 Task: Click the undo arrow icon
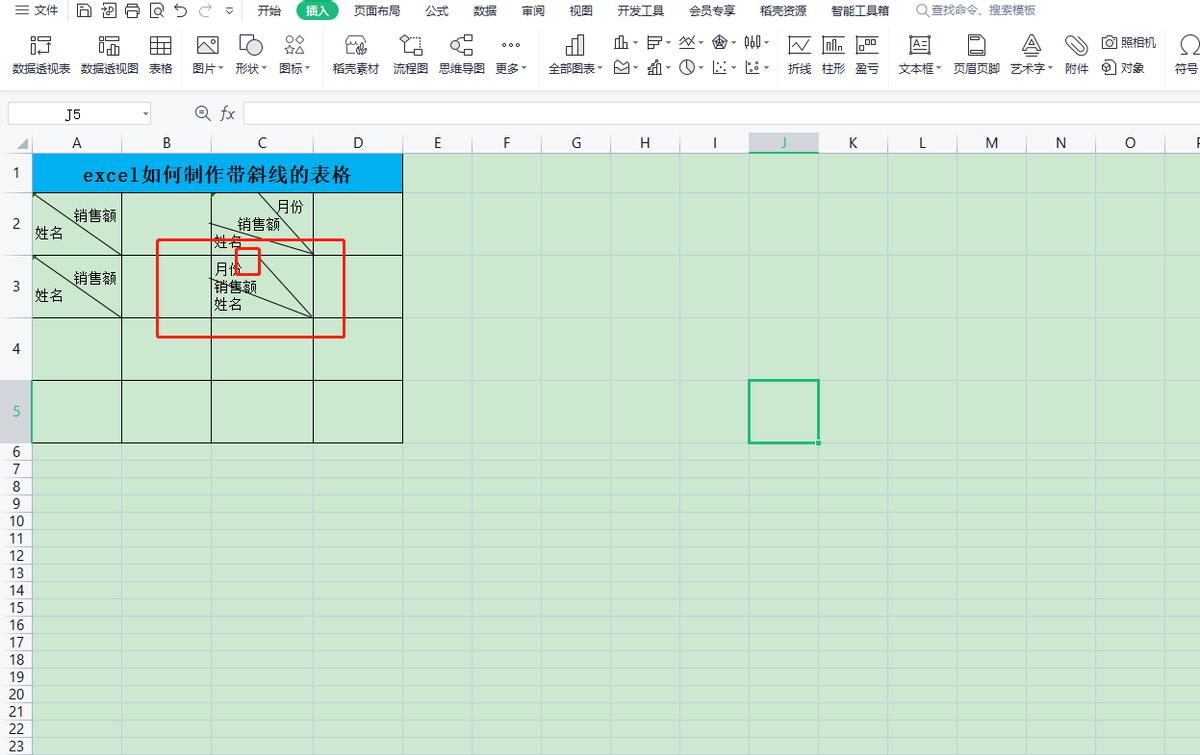[180, 11]
